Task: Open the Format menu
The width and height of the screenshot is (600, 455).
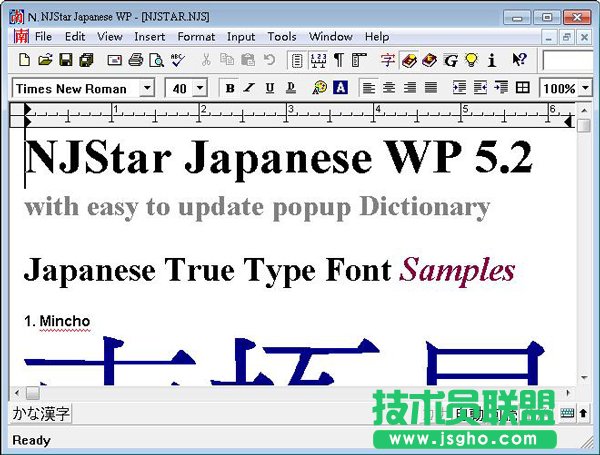Action: [x=196, y=37]
